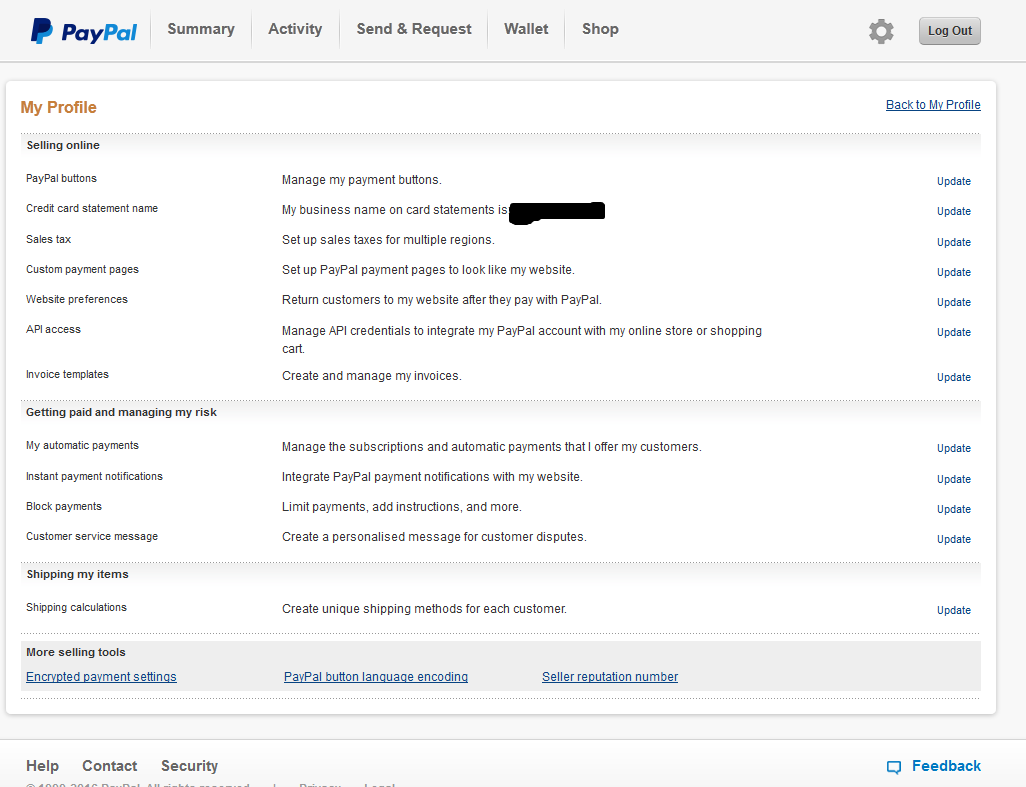This screenshot has height=787, width=1026.
Task: Follow the Back to My Profile link
Action: click(x=933, y=105)
